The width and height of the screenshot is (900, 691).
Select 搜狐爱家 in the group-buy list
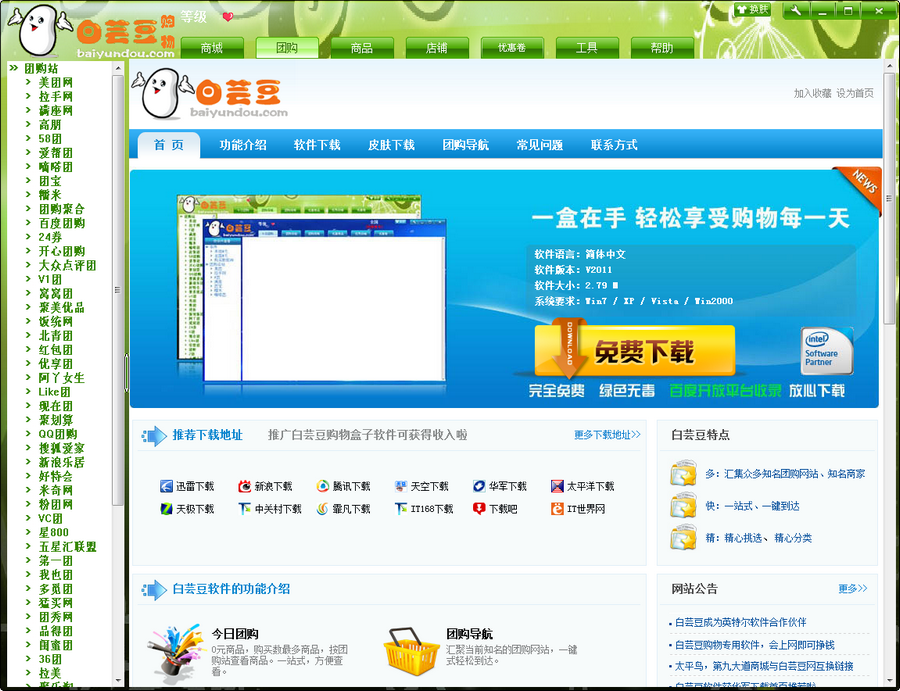(61, 448)
